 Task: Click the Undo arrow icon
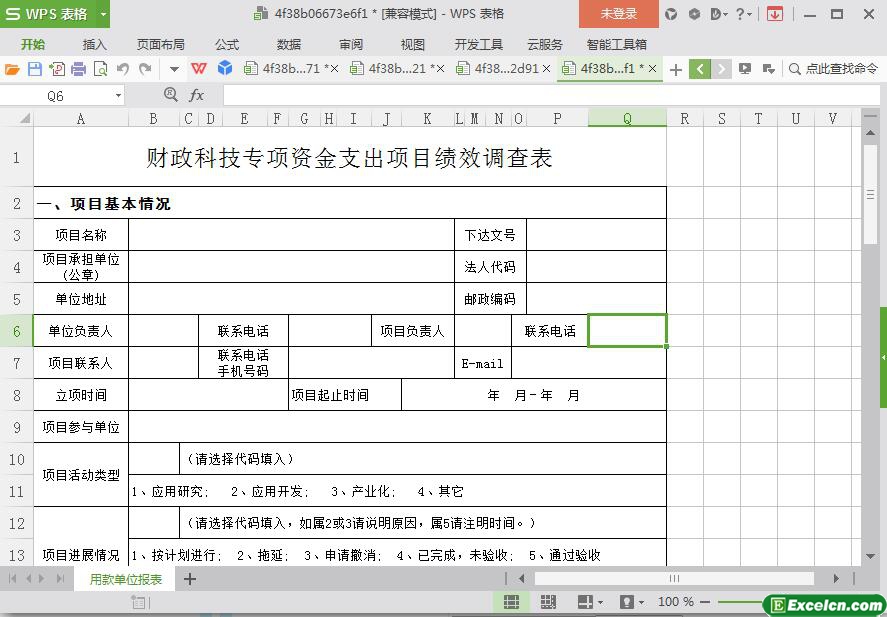(x=122, y=69)
